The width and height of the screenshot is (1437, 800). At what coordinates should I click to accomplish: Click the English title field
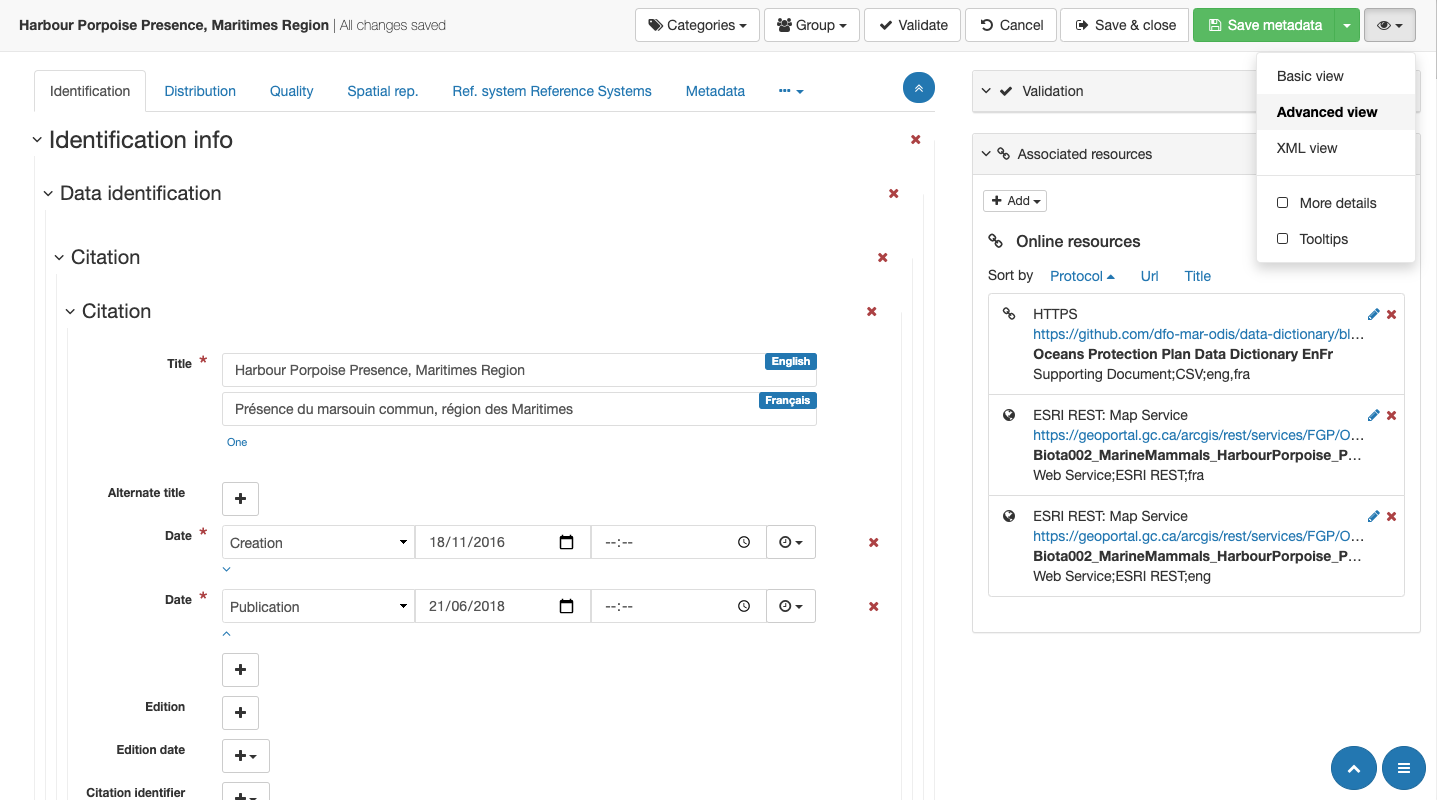click(519, 370)
